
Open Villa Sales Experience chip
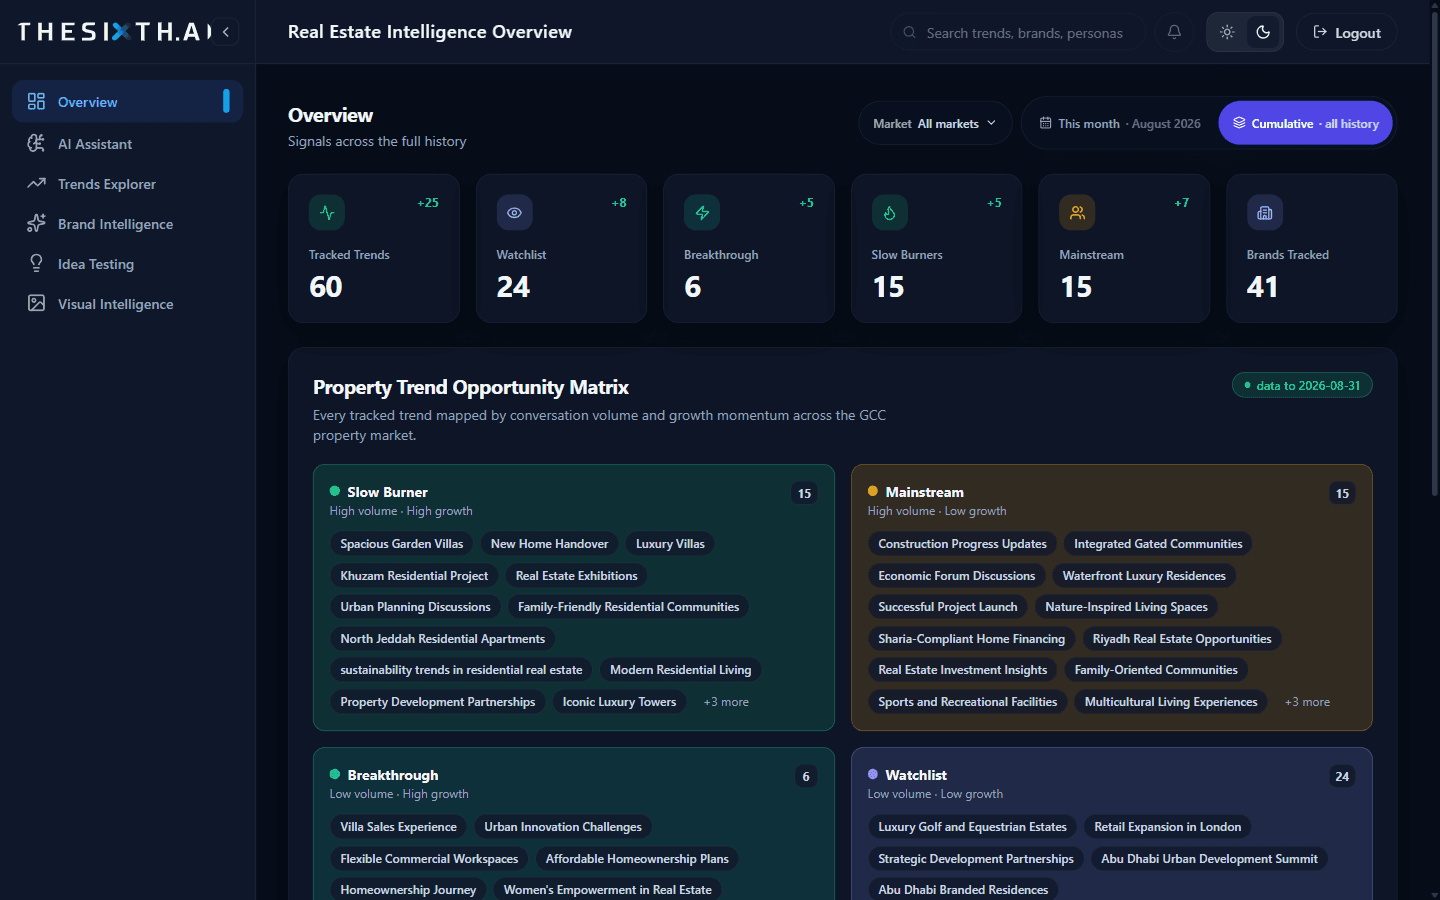pyautogui.click(x=398, y=827)
